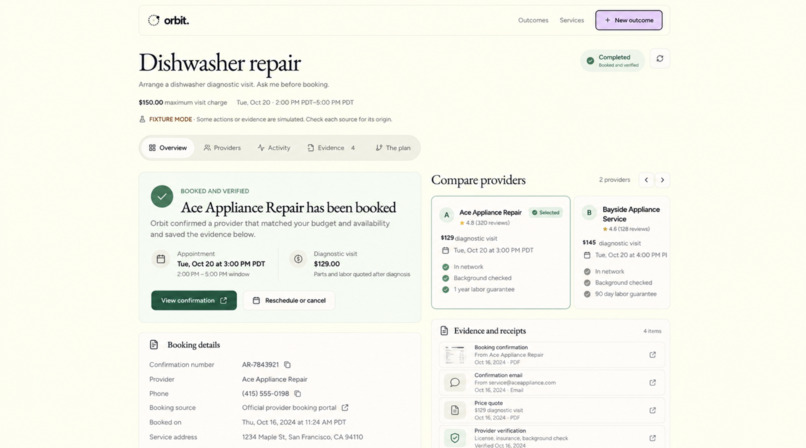Viewport: 806px width, 448px height.
Task: Click the A avatar for Ace Appliance Repair
Action: point(446,215)
